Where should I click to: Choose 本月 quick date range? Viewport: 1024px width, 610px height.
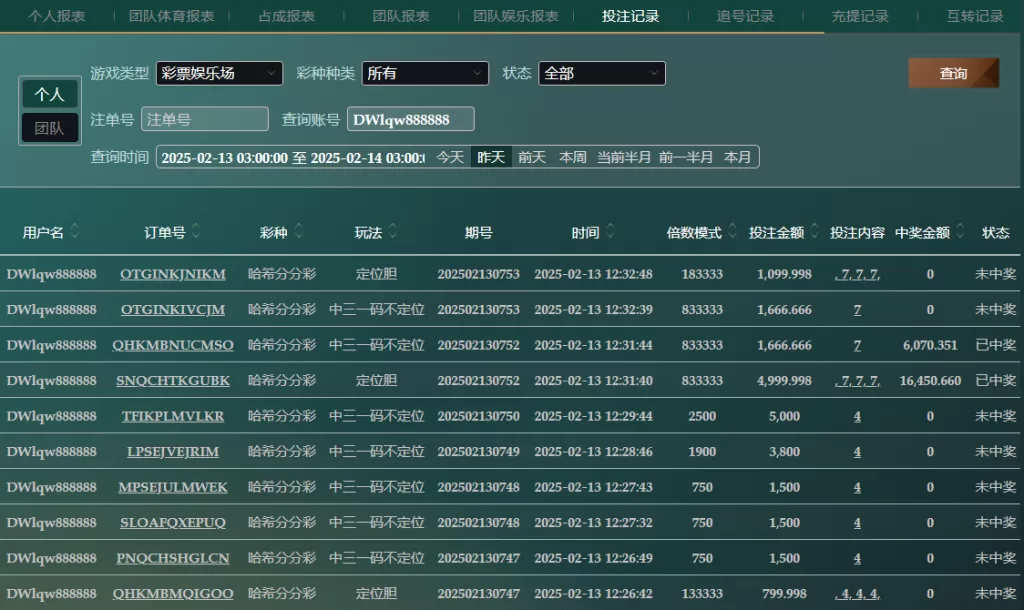[737, 157]
